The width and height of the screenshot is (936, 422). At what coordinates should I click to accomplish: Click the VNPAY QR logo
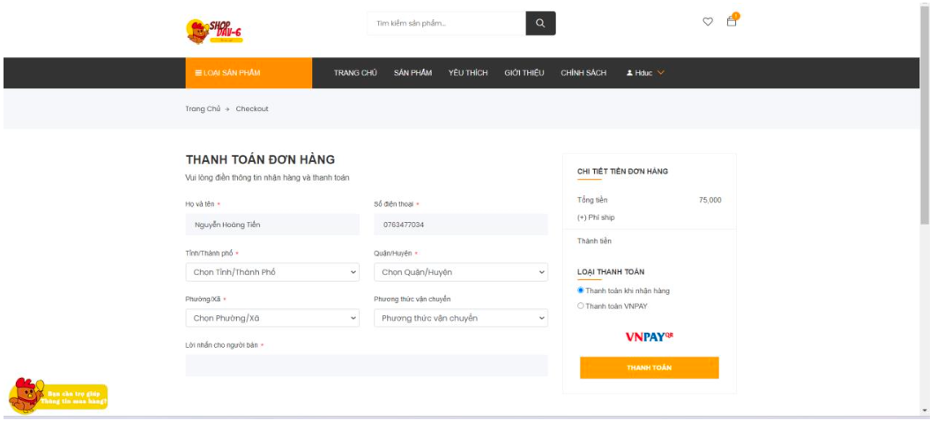(649, 337)
